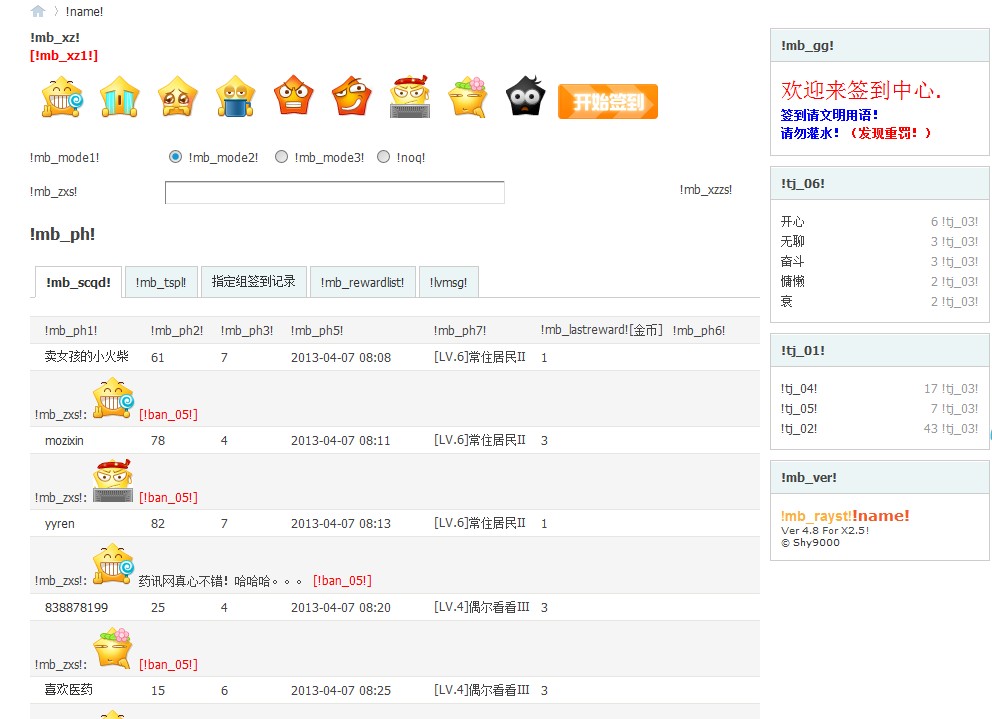Click headband star emoticon under mozixin
The image size is (992, 719).
pos(113,481)
